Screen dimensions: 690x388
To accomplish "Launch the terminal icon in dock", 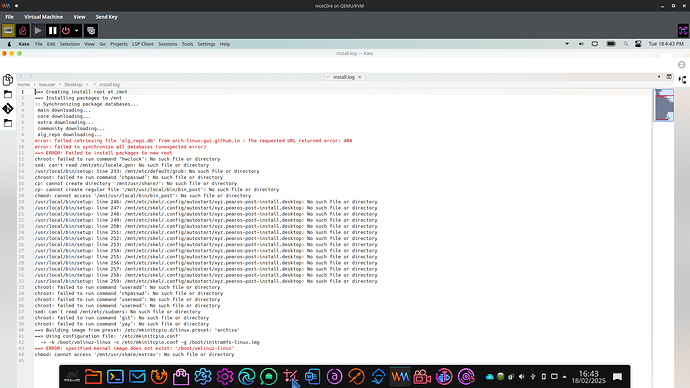I will pos(115,377).
